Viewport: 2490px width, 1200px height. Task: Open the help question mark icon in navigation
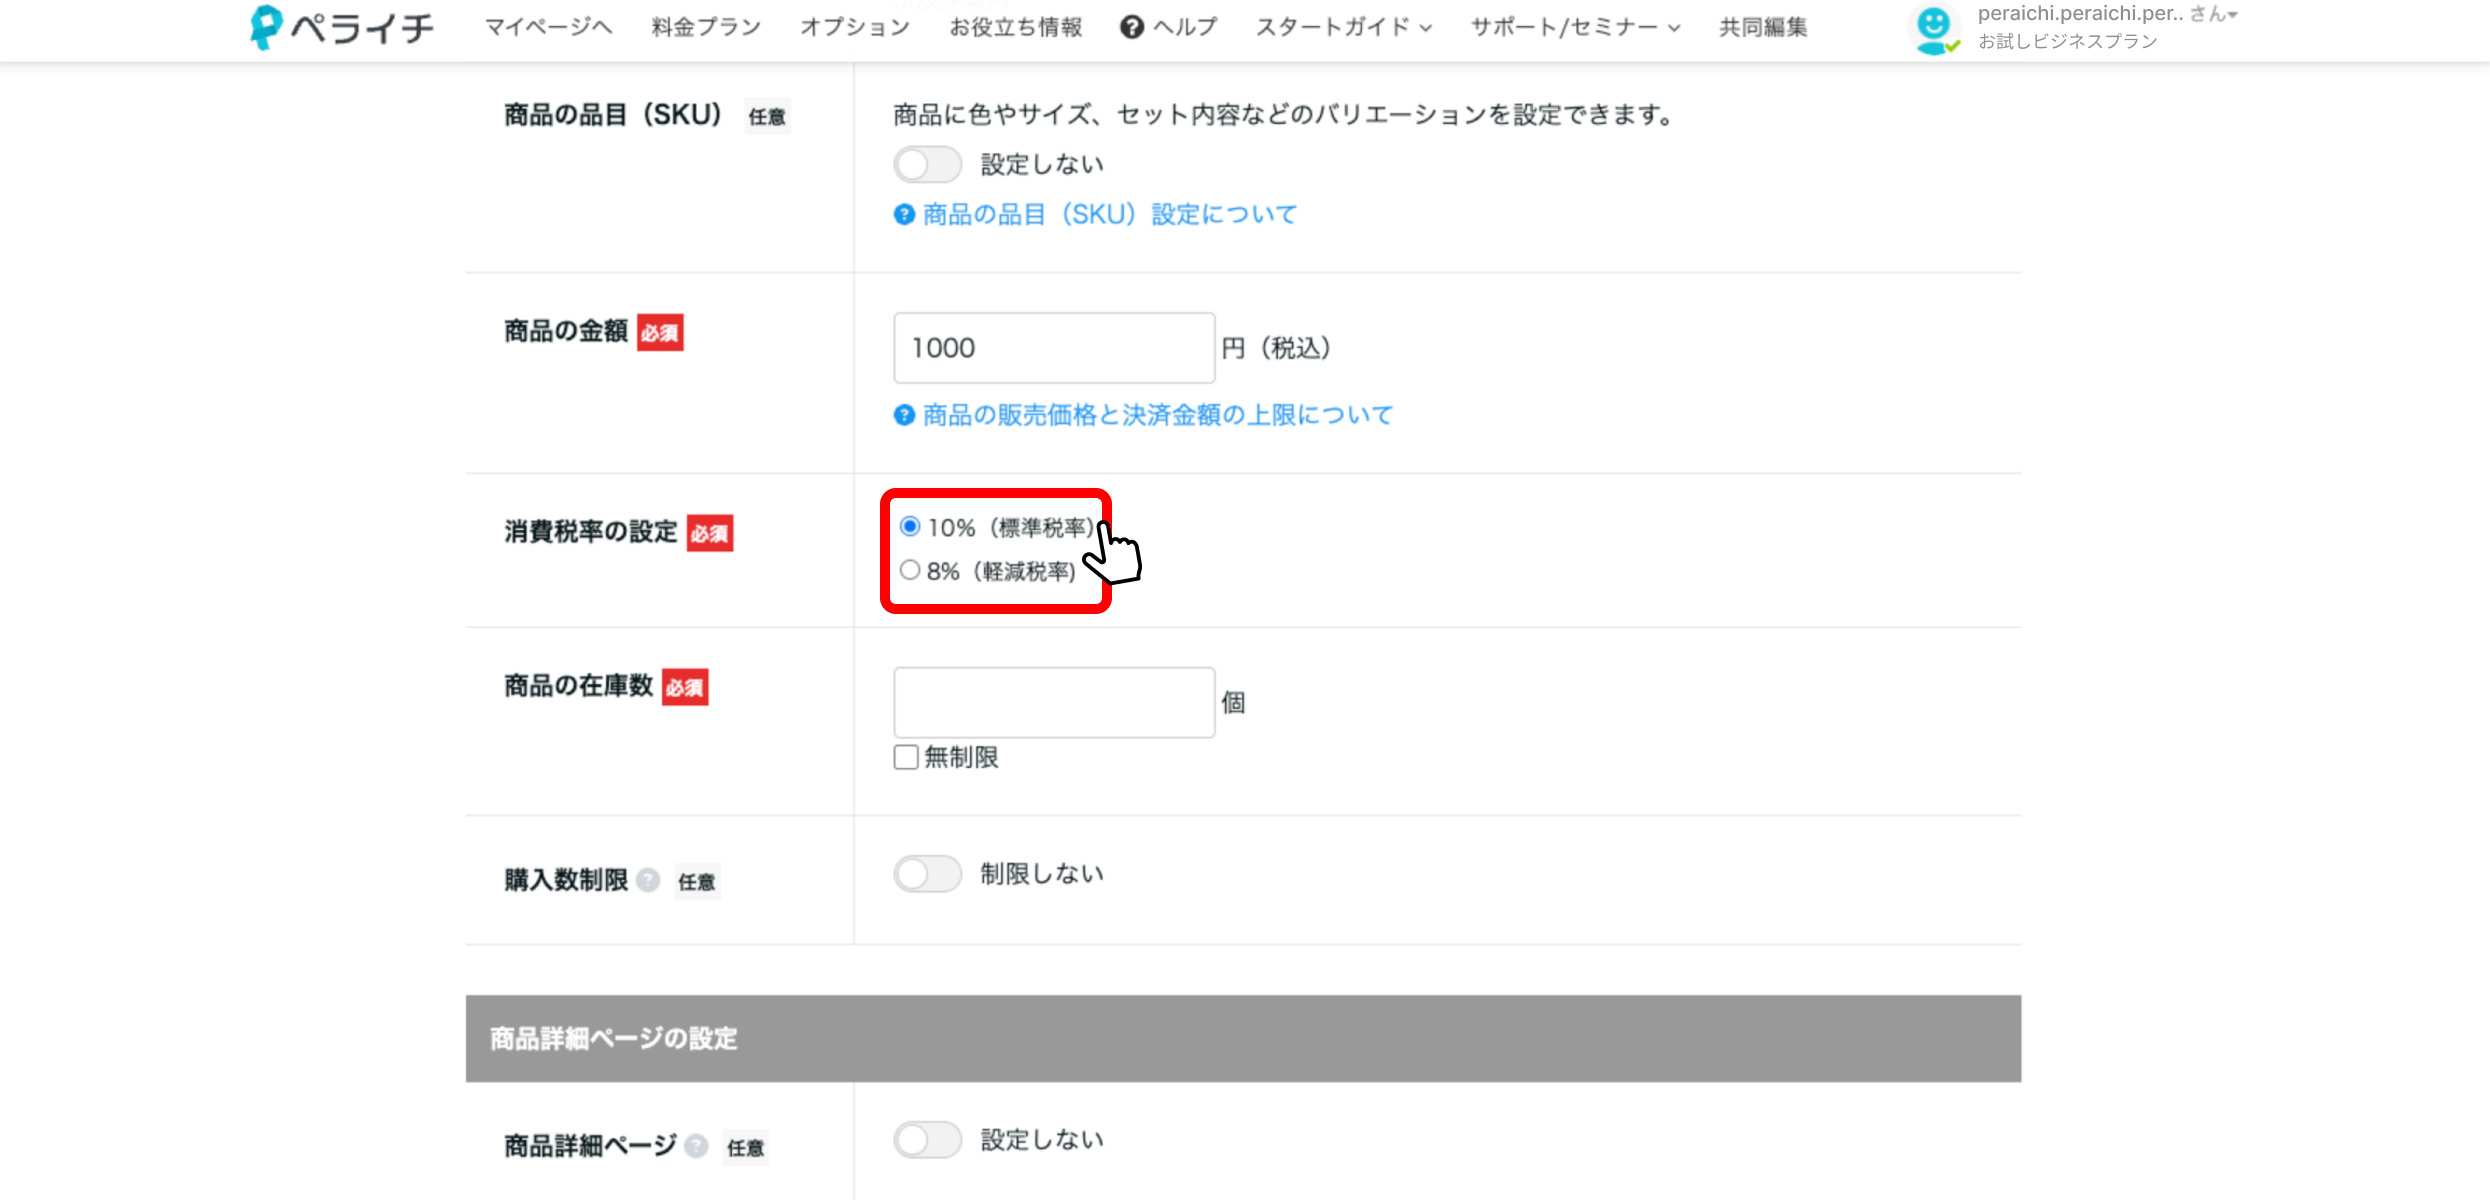[x=1131, y=27]
